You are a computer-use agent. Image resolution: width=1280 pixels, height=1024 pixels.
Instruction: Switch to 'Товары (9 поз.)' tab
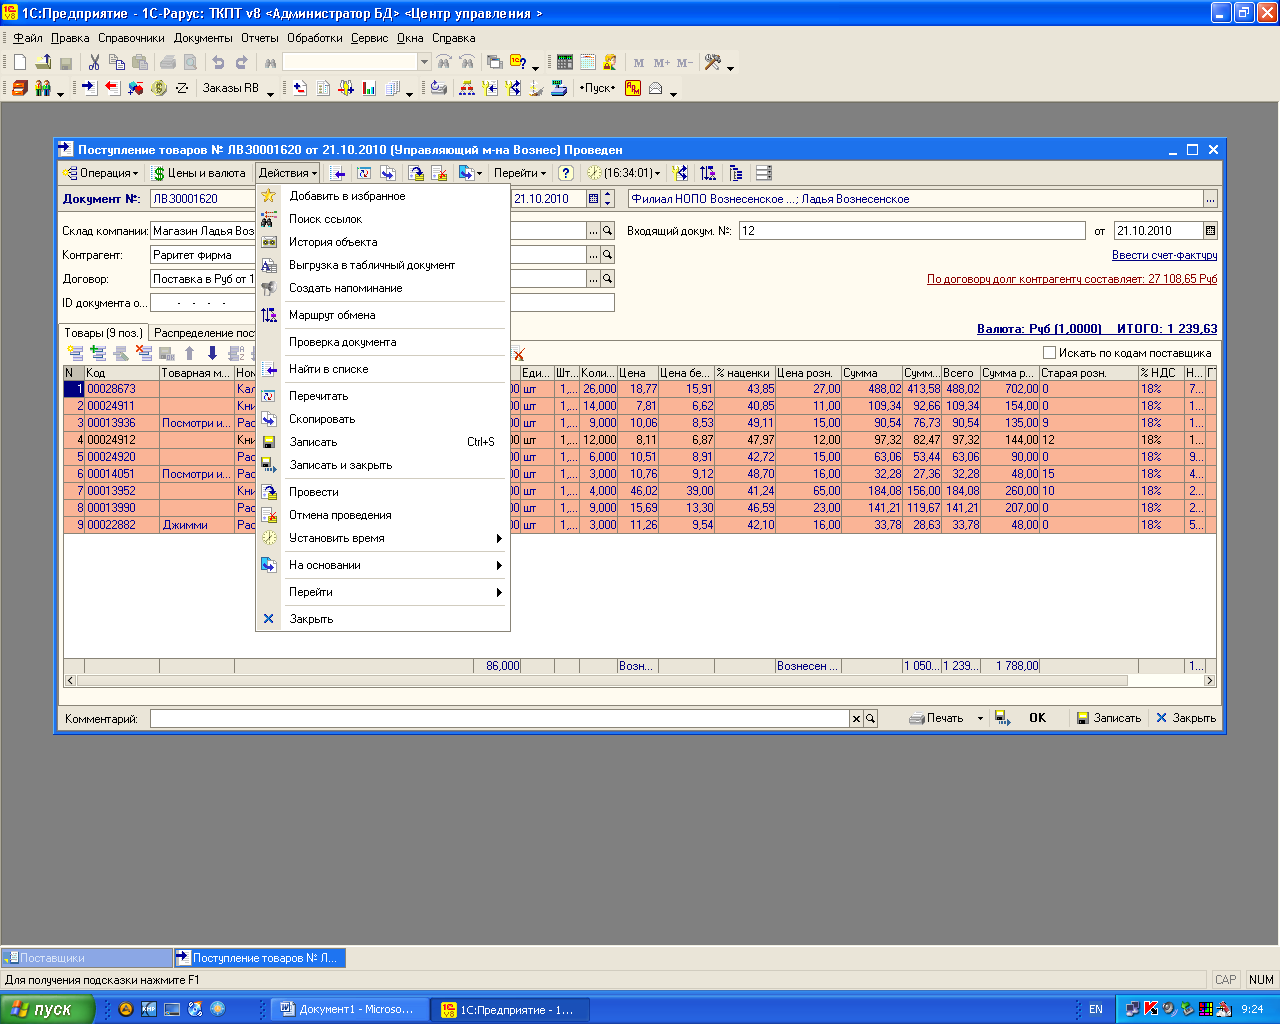104,333
